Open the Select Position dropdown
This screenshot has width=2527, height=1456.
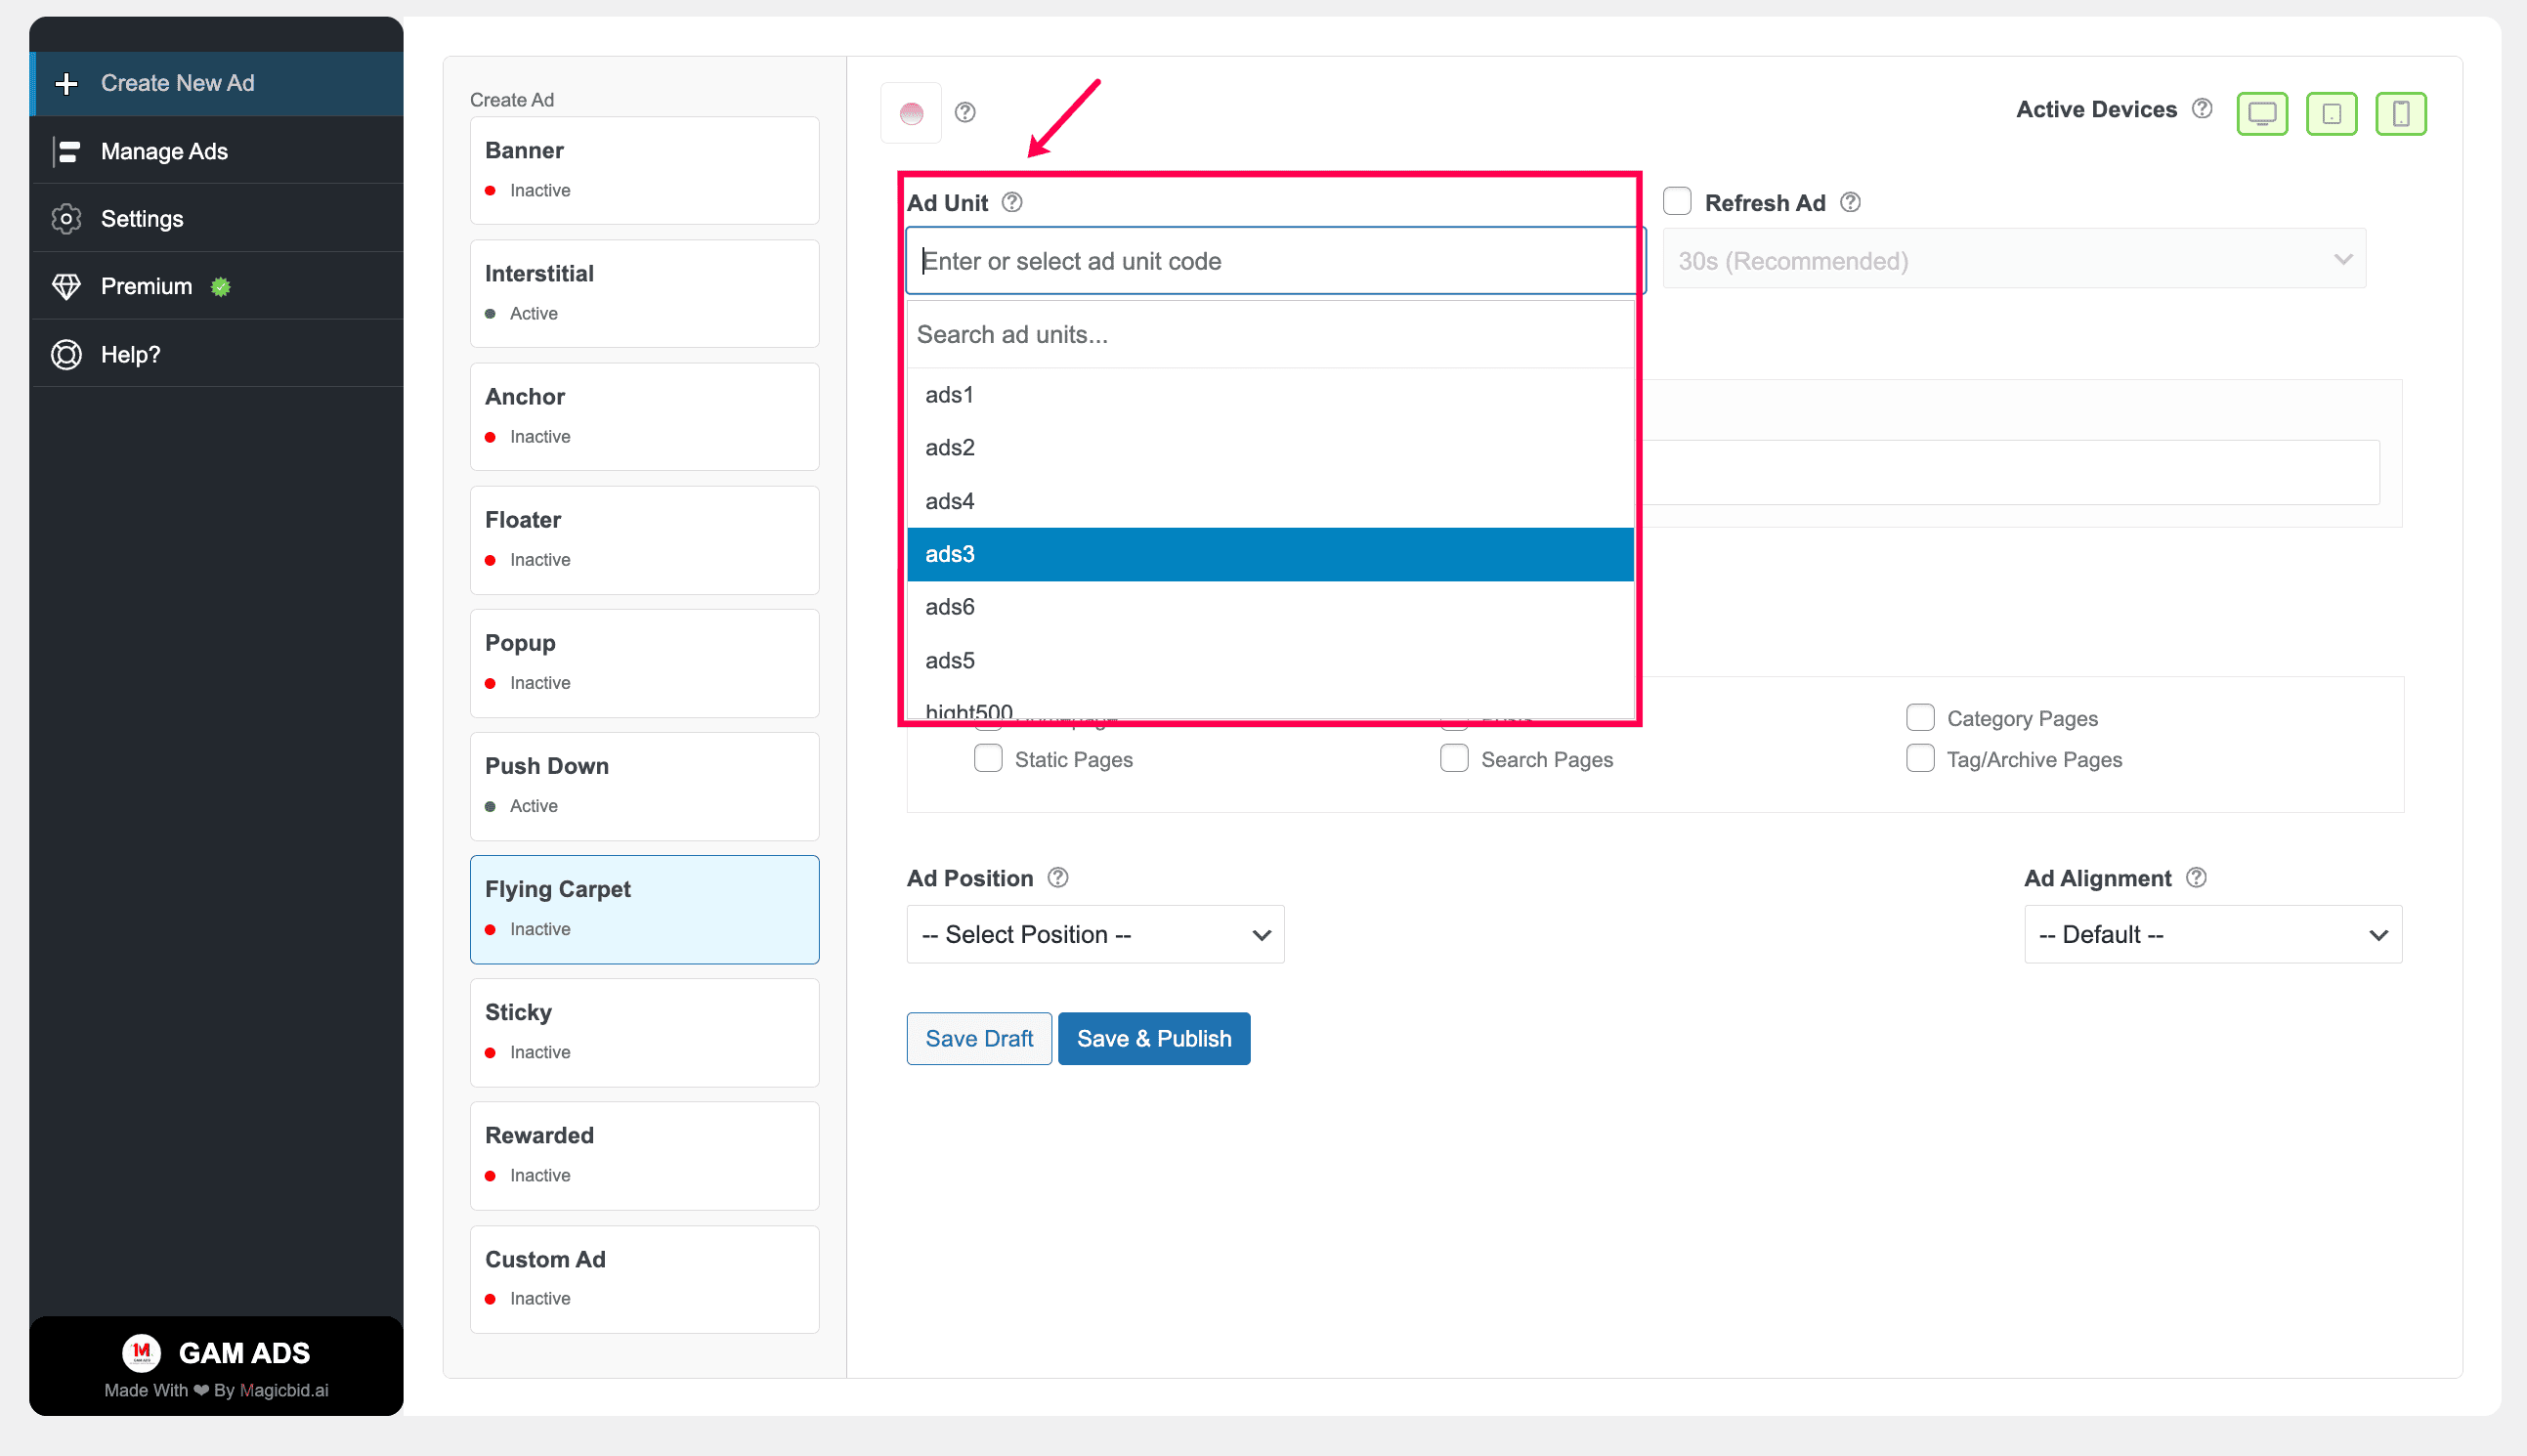1095,934
